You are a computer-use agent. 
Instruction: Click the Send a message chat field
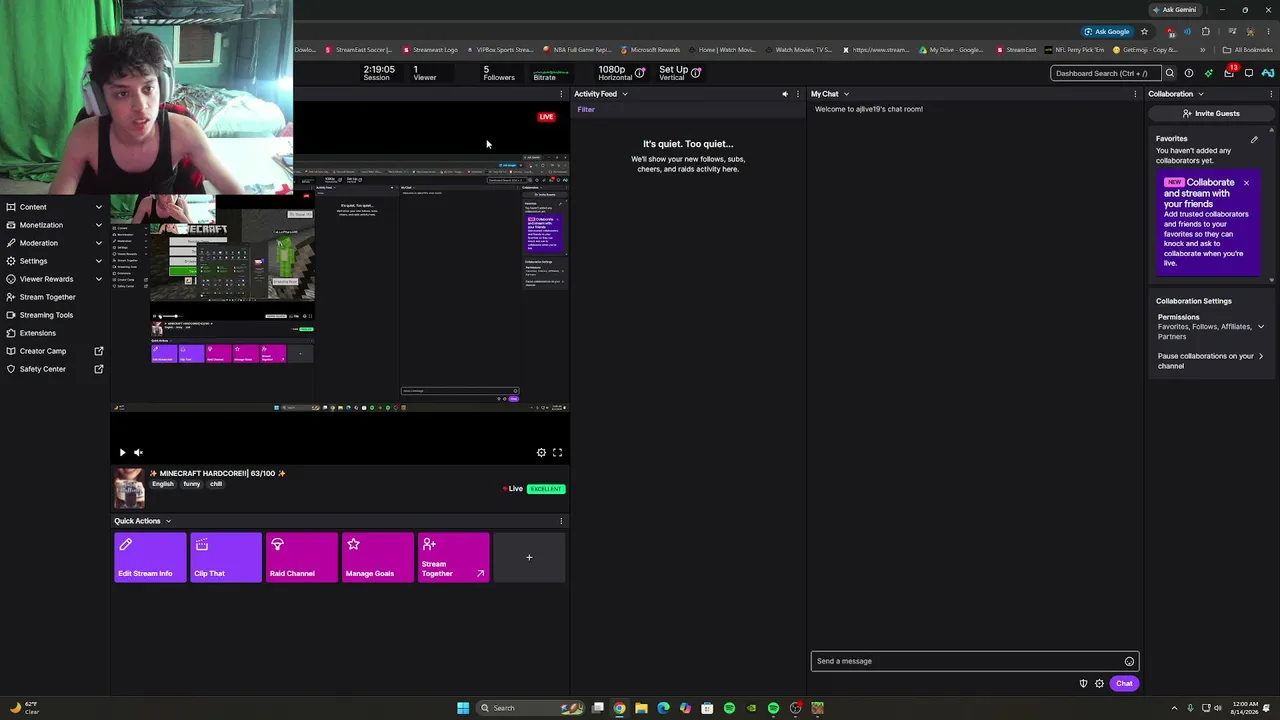tap(966, 661)
